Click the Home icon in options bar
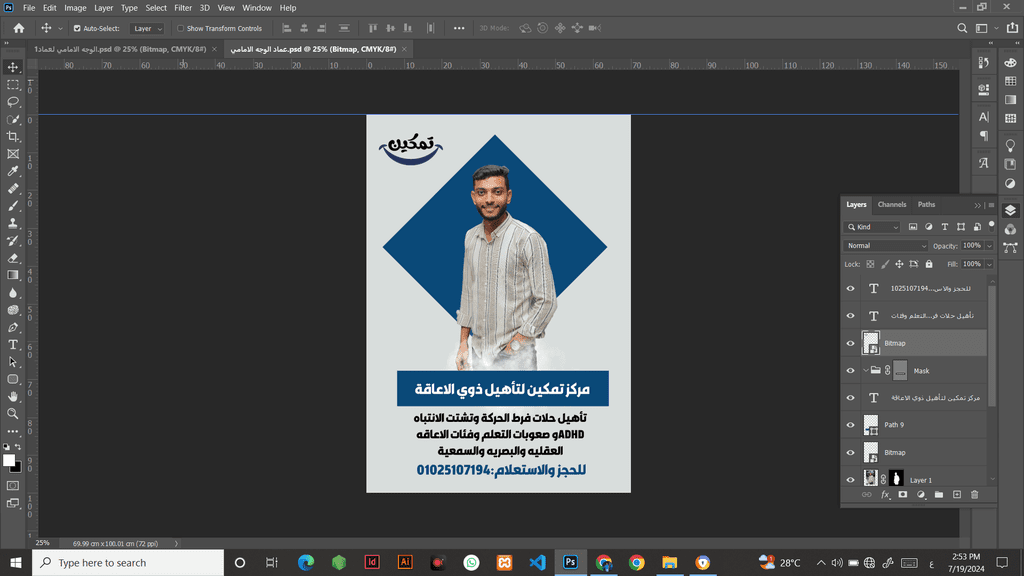Screen dimensions: 1024x576 pyautogui.click(x=19, y=28)
